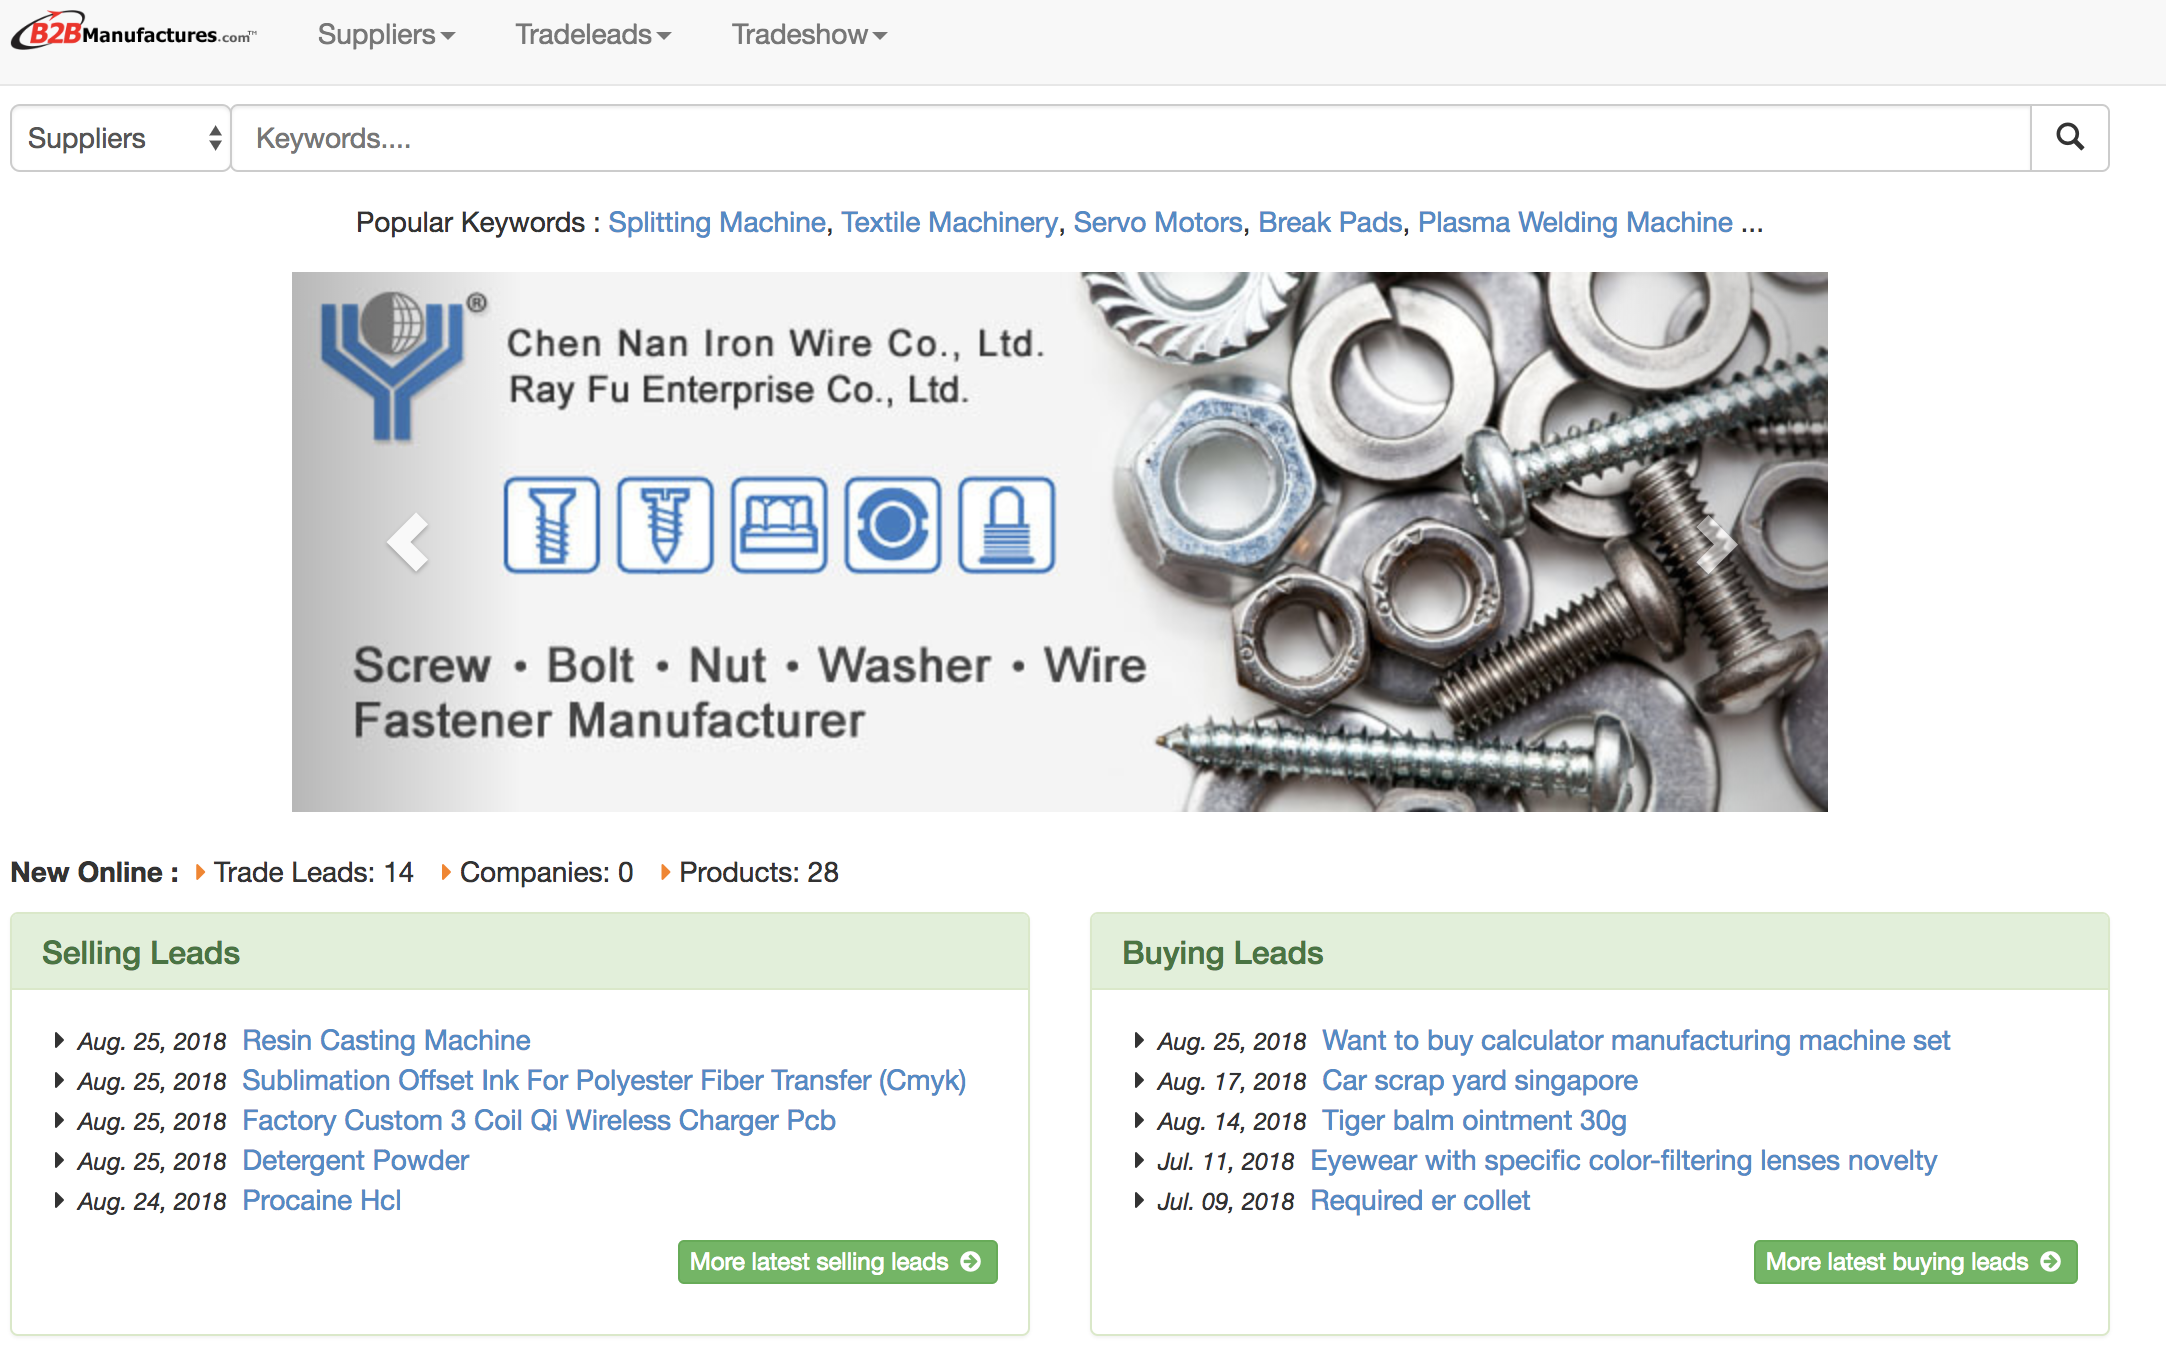The image size is (2166, 1368).
Task: Click the screw icon in banner
Action: click(552, 525)
